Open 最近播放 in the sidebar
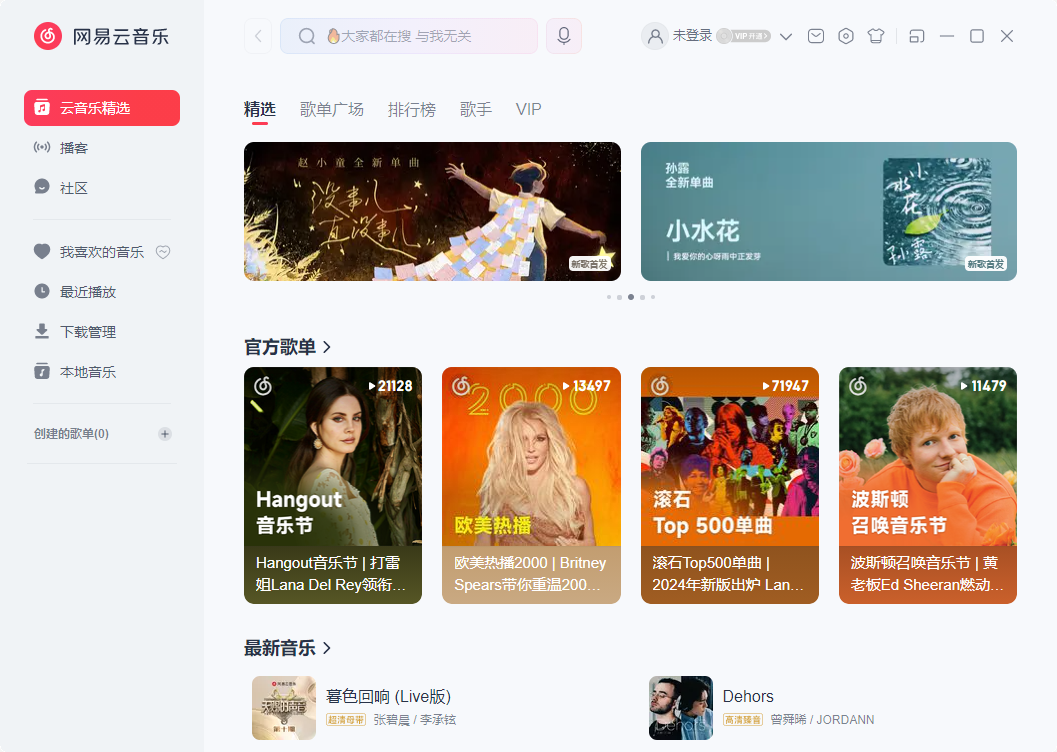 (102, 292)
